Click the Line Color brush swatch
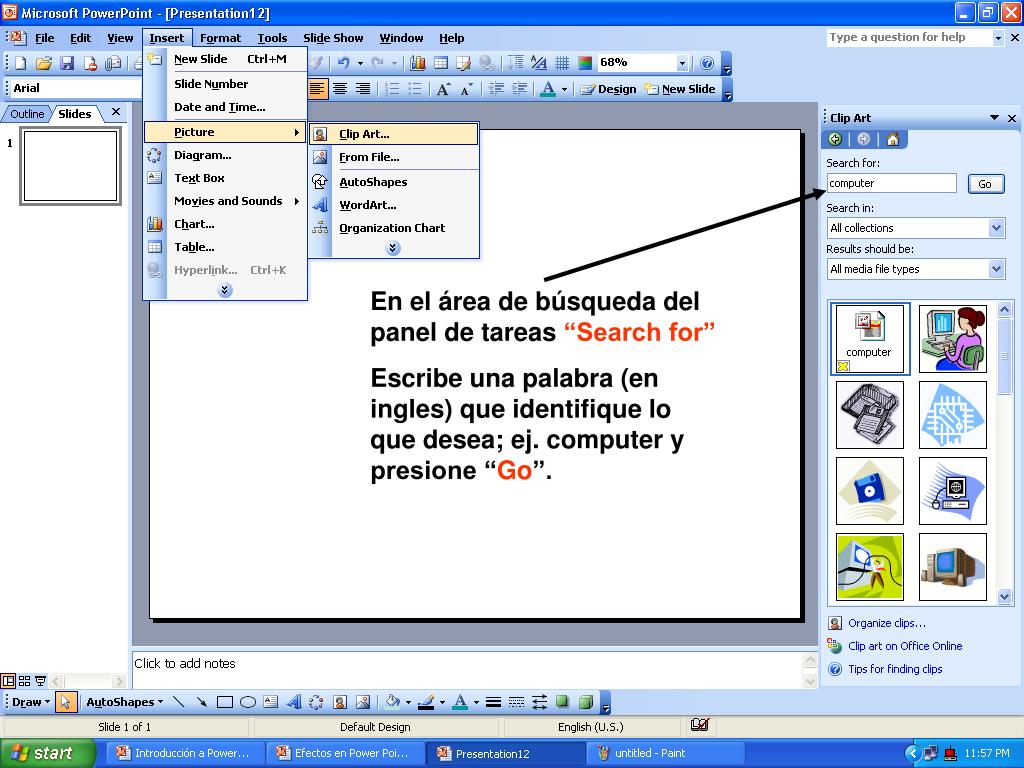This screenshot has height=768, width=1024. tap(426, 702)
